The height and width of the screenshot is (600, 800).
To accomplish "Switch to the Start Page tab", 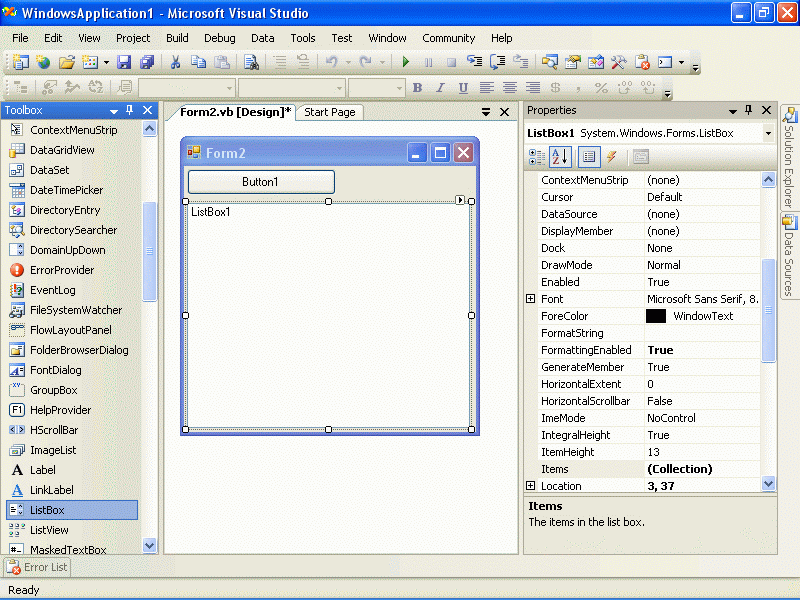I will click(330, 112).
